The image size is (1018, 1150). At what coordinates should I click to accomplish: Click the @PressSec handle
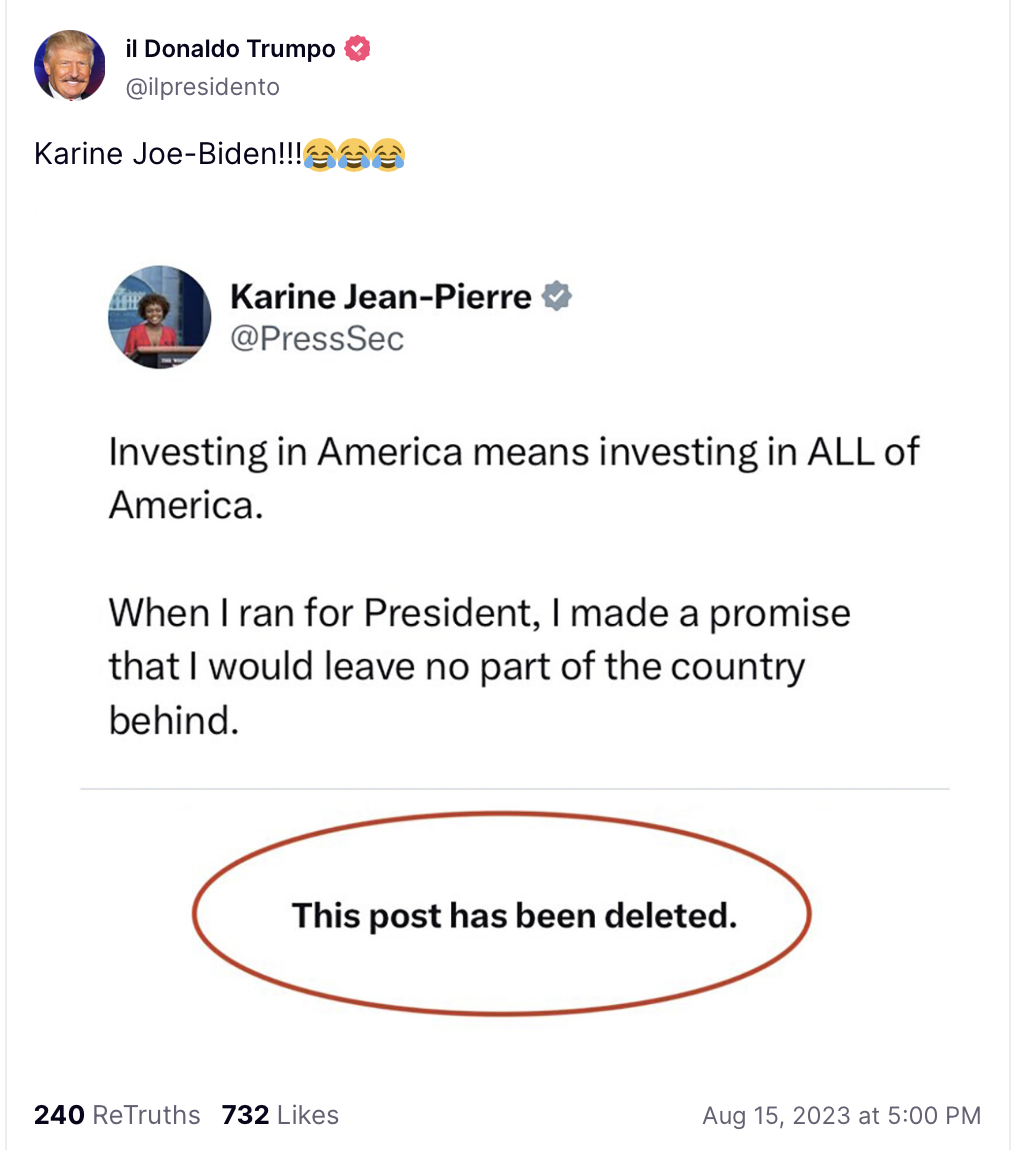317,338
